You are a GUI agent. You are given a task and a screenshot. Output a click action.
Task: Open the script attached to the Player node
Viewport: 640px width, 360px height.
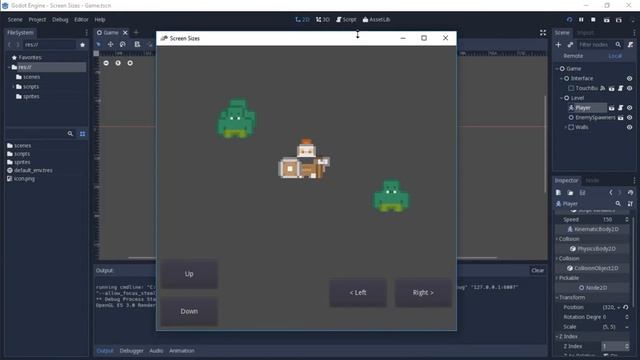click(620, 108)
